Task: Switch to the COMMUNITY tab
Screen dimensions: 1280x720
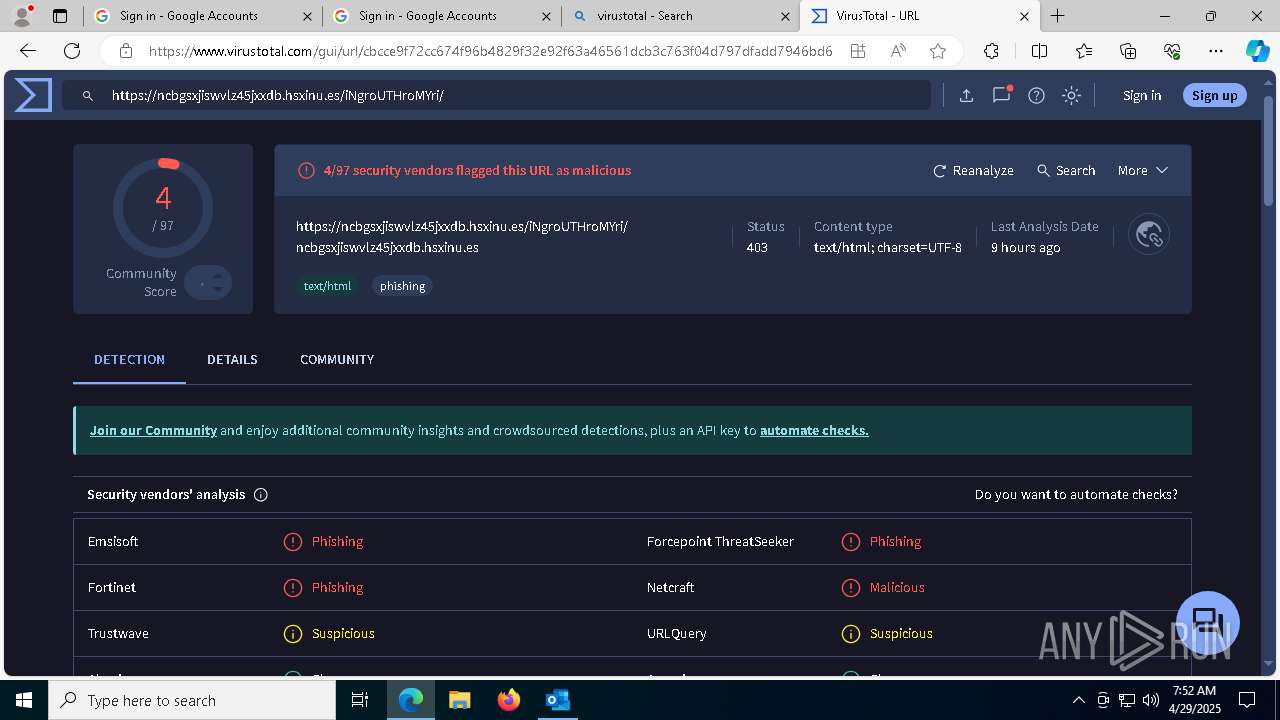Action: click(337, 360)
